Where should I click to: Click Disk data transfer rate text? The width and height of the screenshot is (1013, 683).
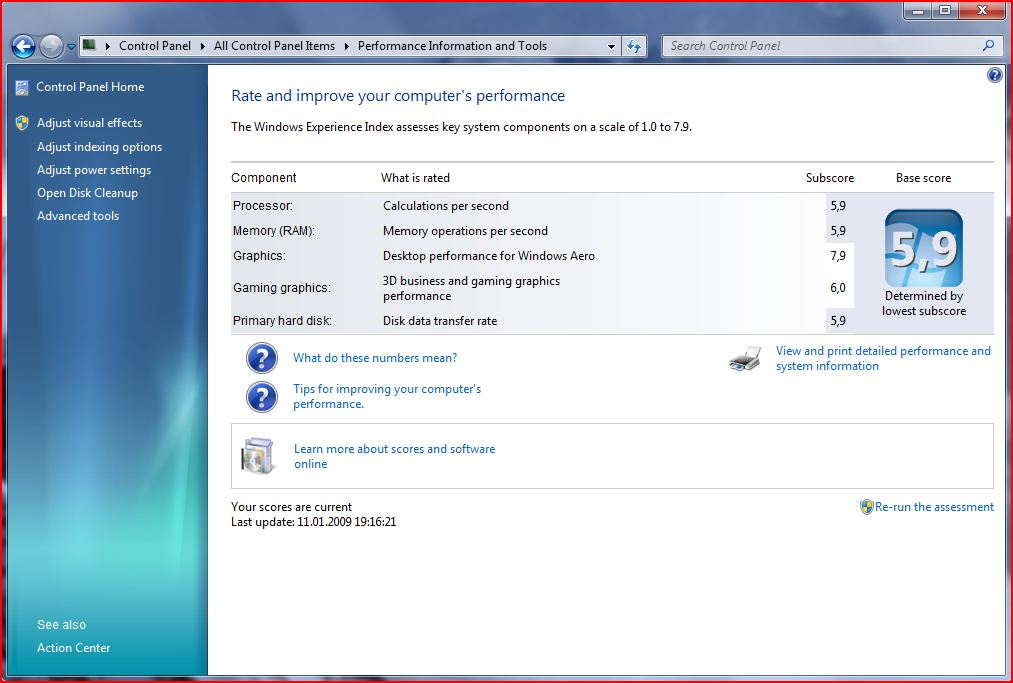click(x=440, y=320)
